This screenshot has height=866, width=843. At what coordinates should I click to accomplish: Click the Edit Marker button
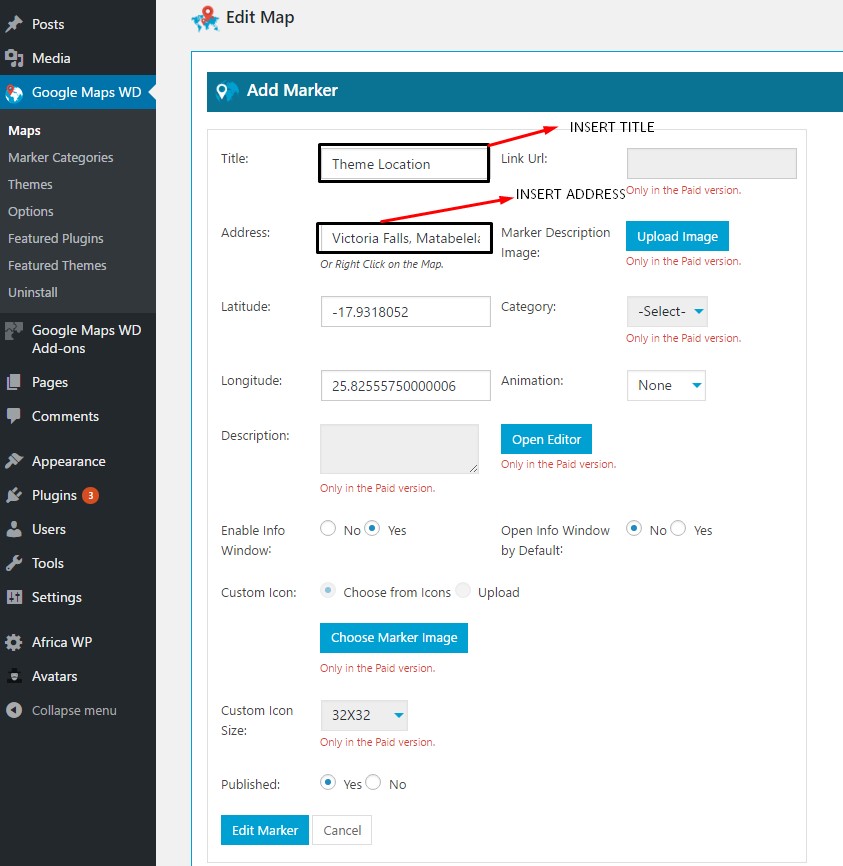click(x=265, y=830)
